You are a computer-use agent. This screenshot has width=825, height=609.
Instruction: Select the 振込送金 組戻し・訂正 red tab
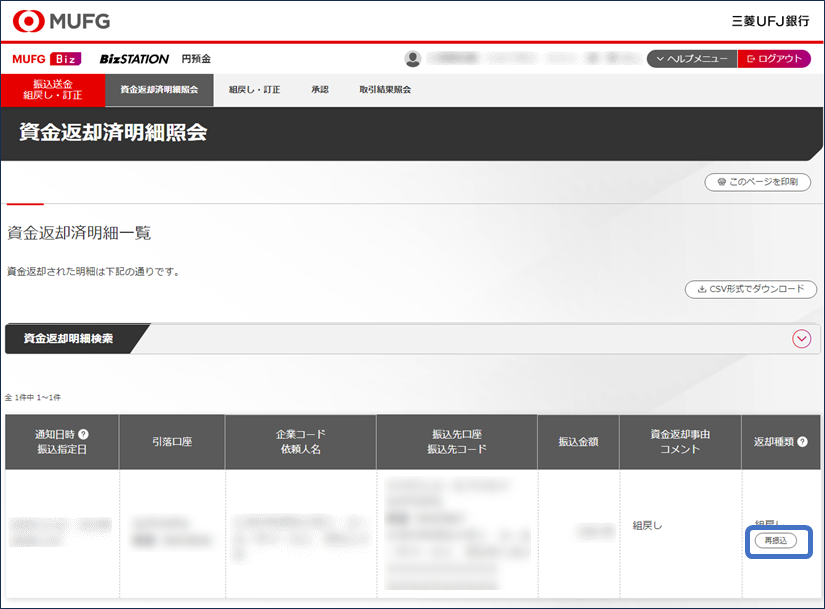pos(53,90)
